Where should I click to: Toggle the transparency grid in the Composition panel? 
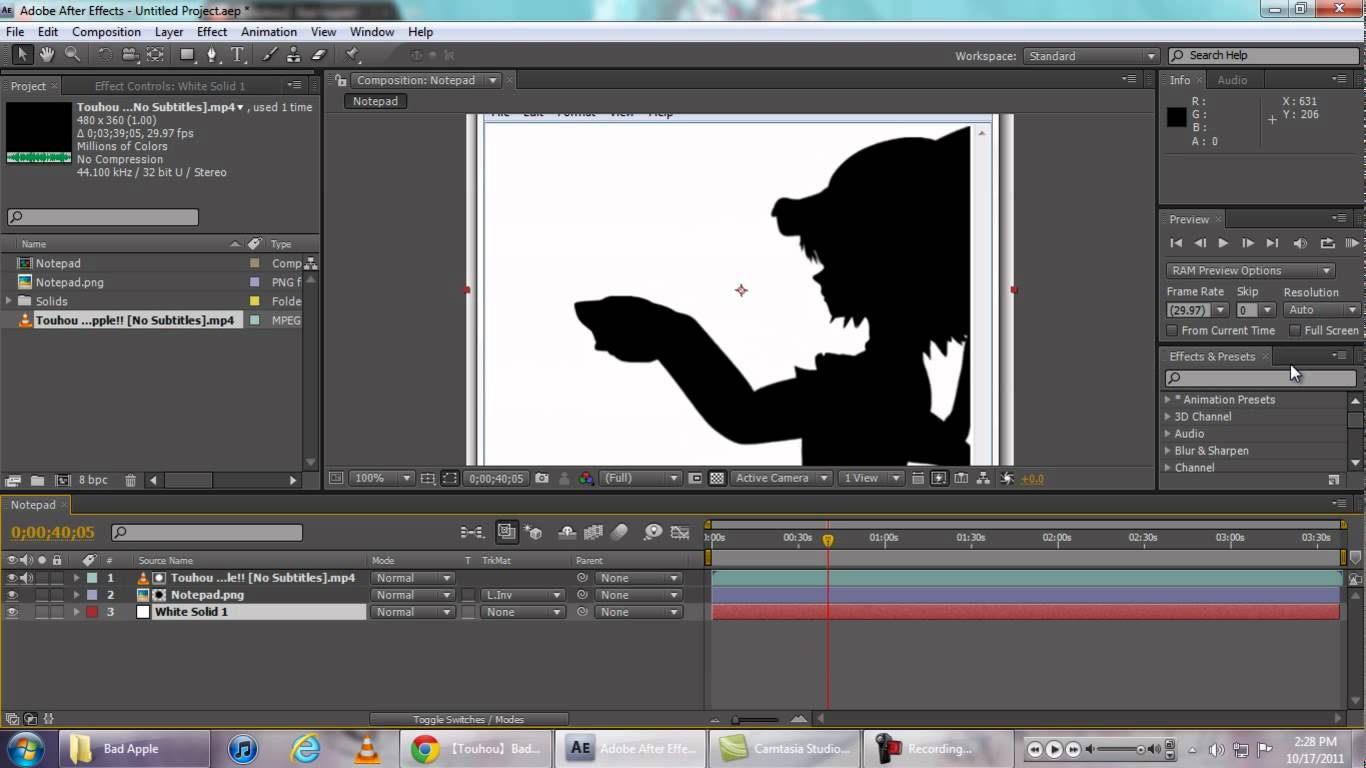(715, 478)
